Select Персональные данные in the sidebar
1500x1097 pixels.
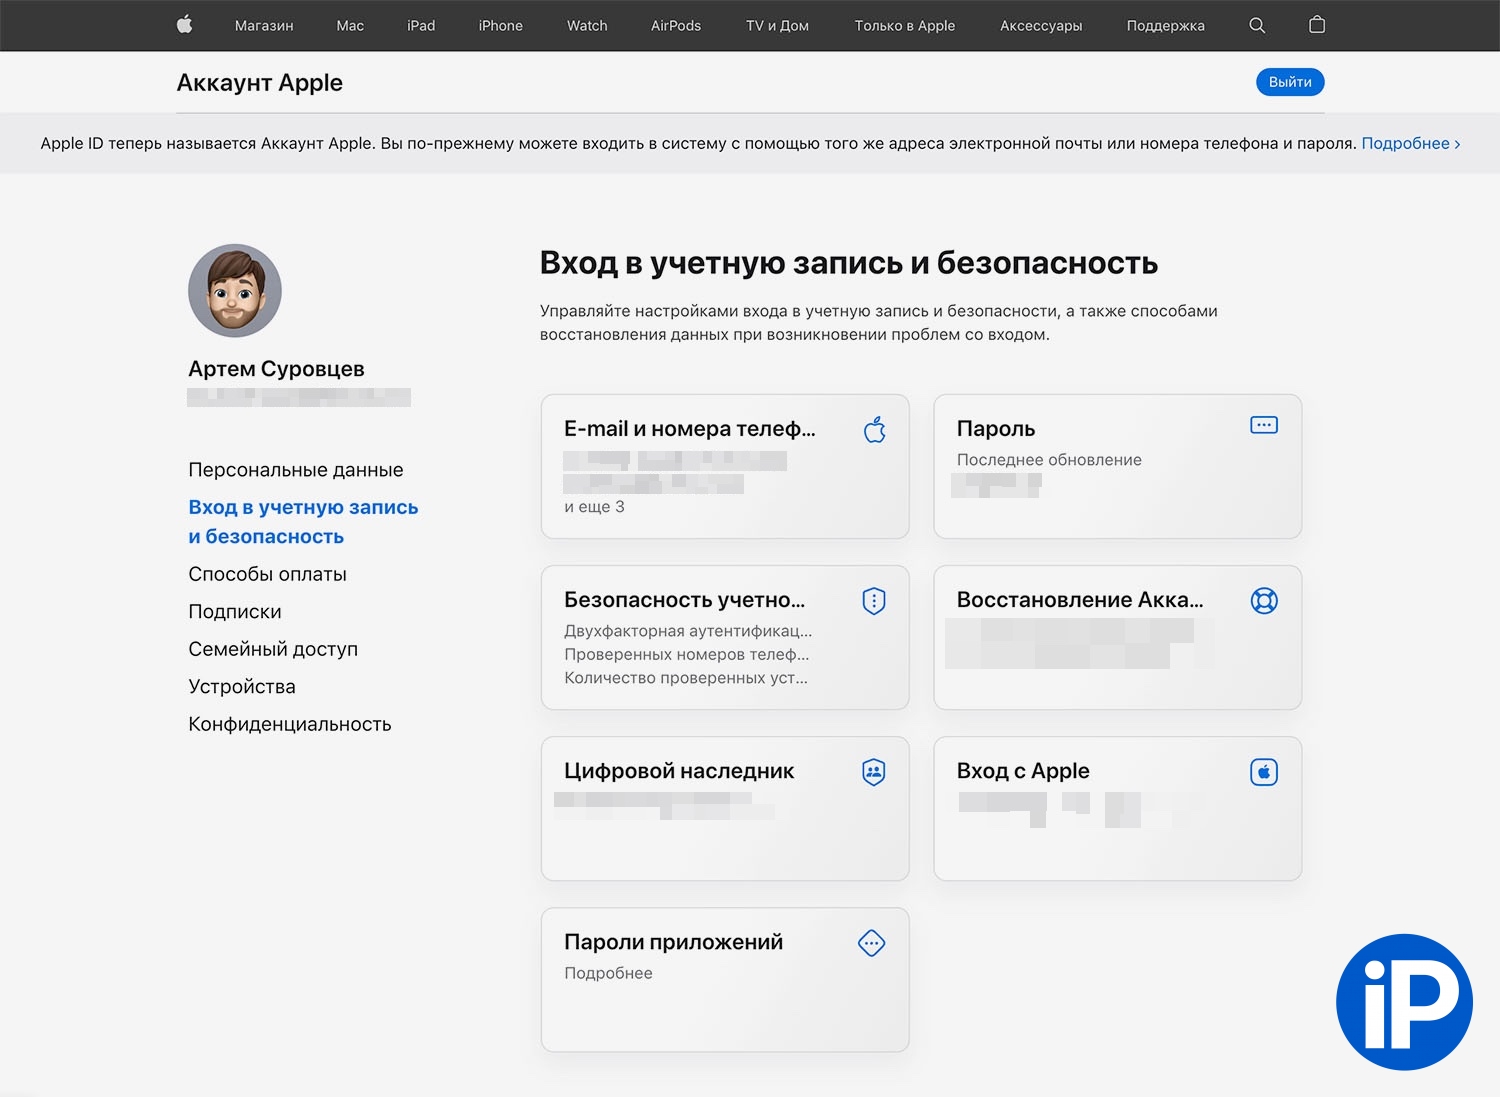click(296, 470)
